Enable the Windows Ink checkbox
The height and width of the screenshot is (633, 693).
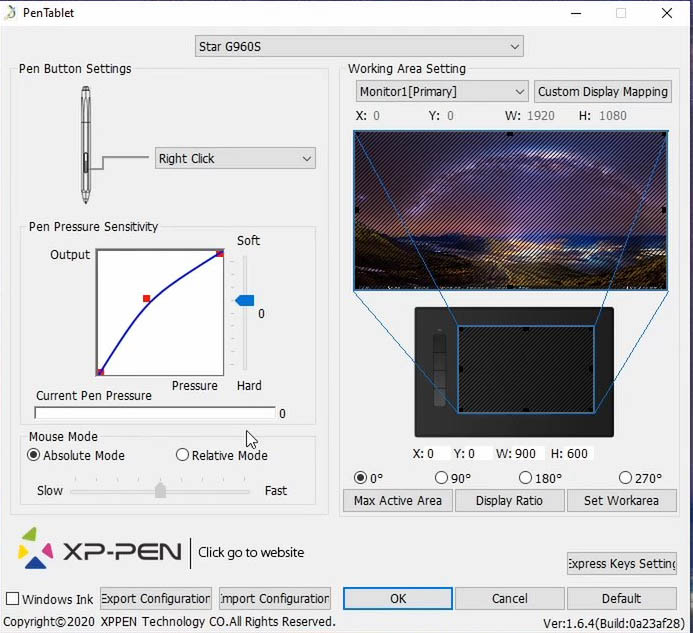tap(12, 599)
